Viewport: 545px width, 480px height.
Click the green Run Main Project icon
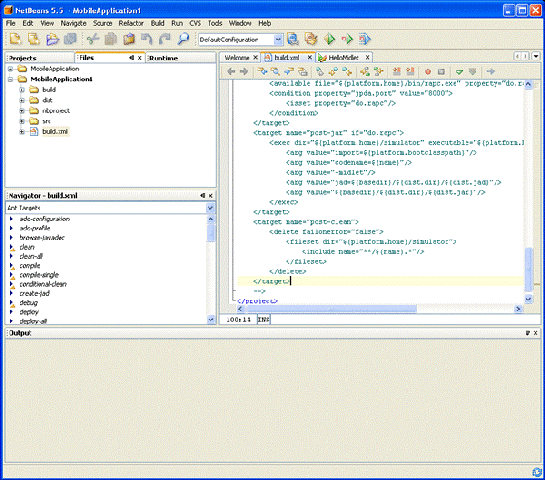329,39
